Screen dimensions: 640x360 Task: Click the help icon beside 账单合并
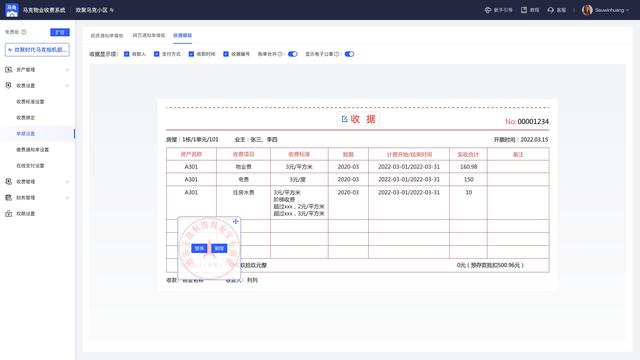click(x=280, y=54)
